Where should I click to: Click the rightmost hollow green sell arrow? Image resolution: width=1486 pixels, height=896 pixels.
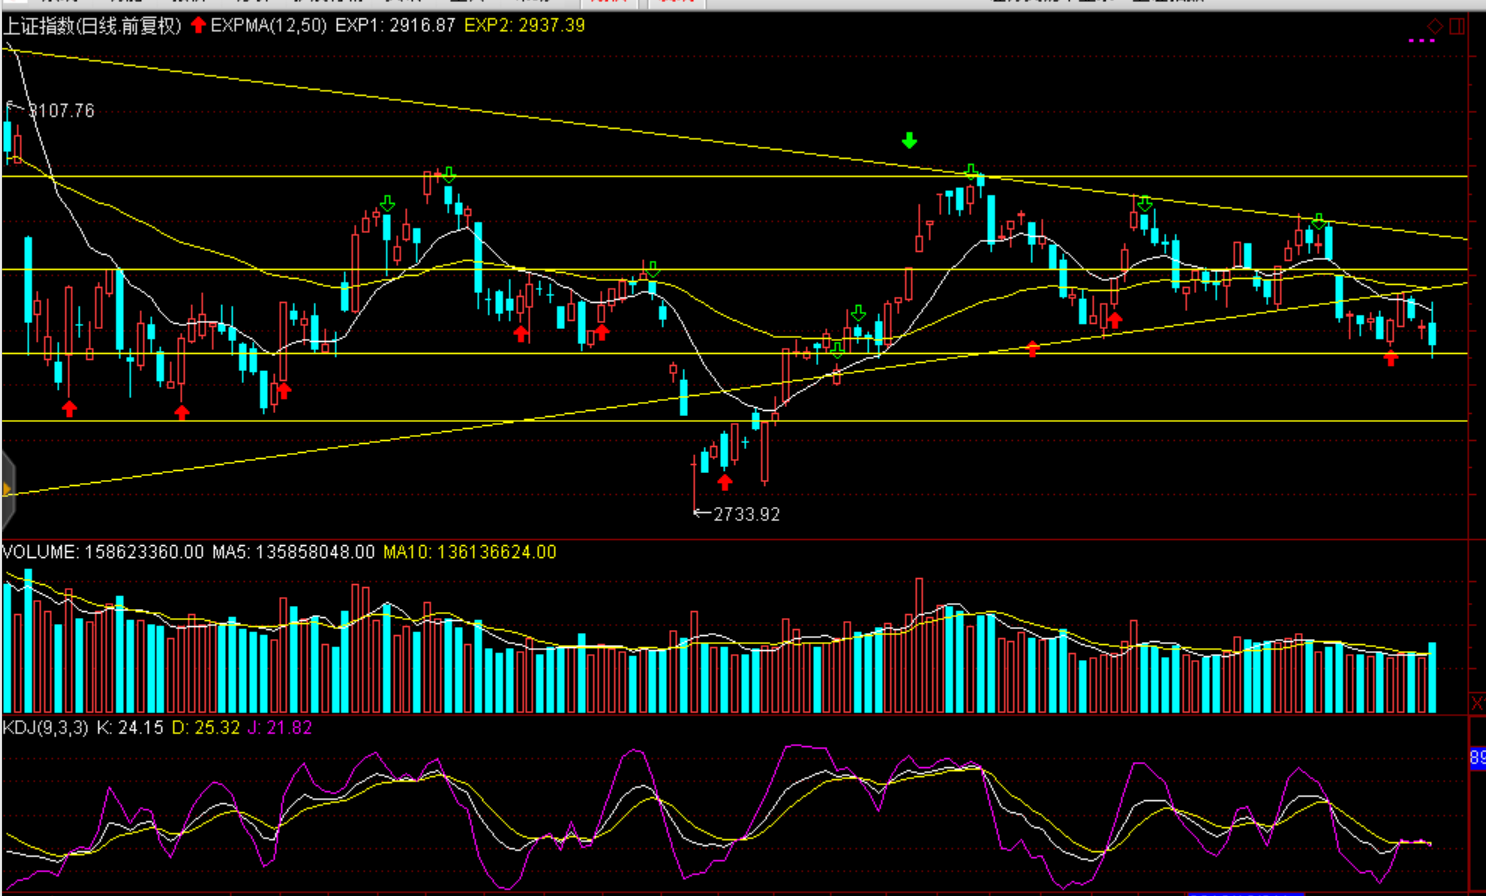1319,221
